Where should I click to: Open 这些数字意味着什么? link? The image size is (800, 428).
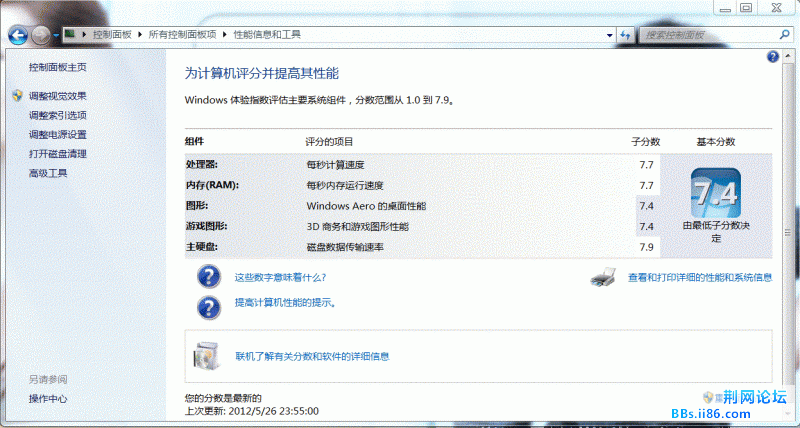[x=280, y=278]
